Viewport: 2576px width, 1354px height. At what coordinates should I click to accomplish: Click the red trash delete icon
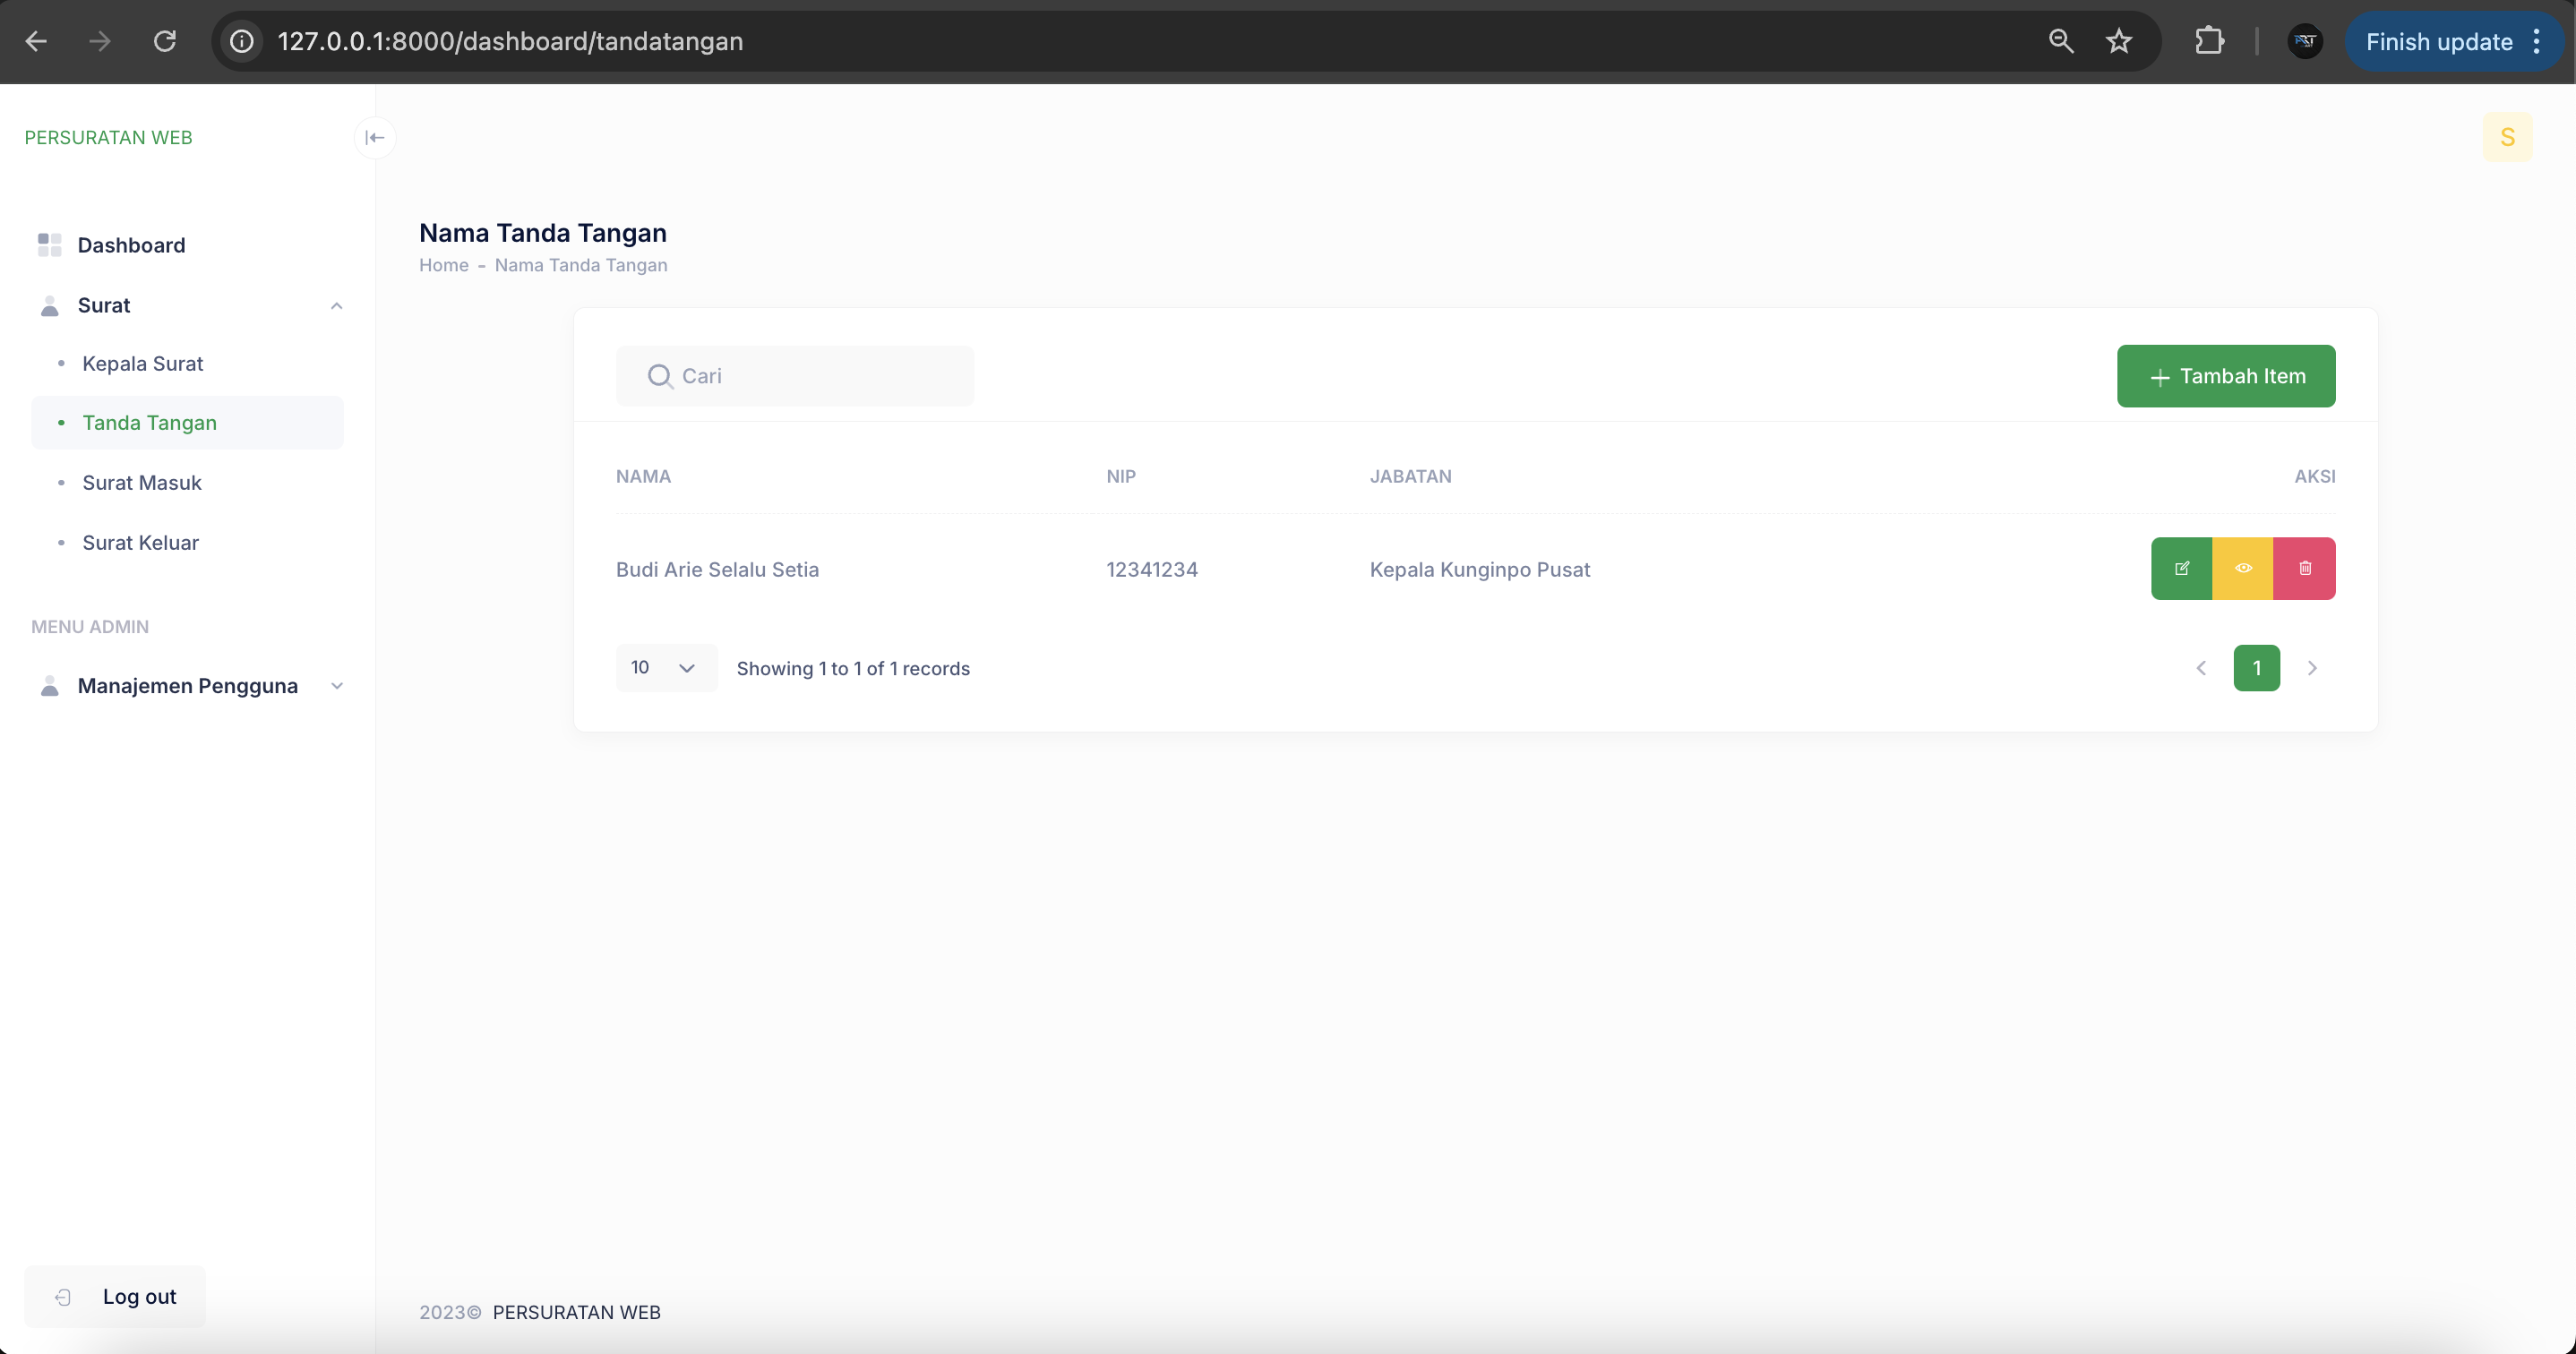[2305, 568]
